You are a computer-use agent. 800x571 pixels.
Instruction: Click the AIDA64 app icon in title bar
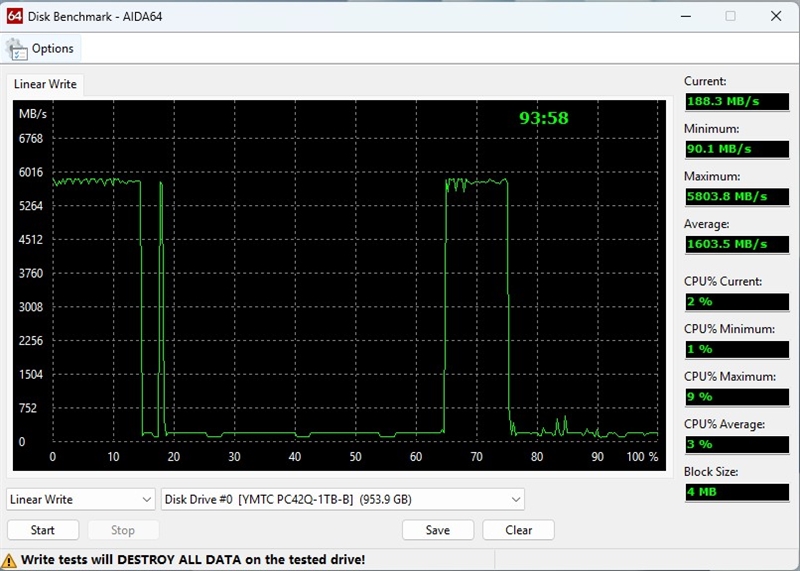pyautogui.click(x=14, y=16)
